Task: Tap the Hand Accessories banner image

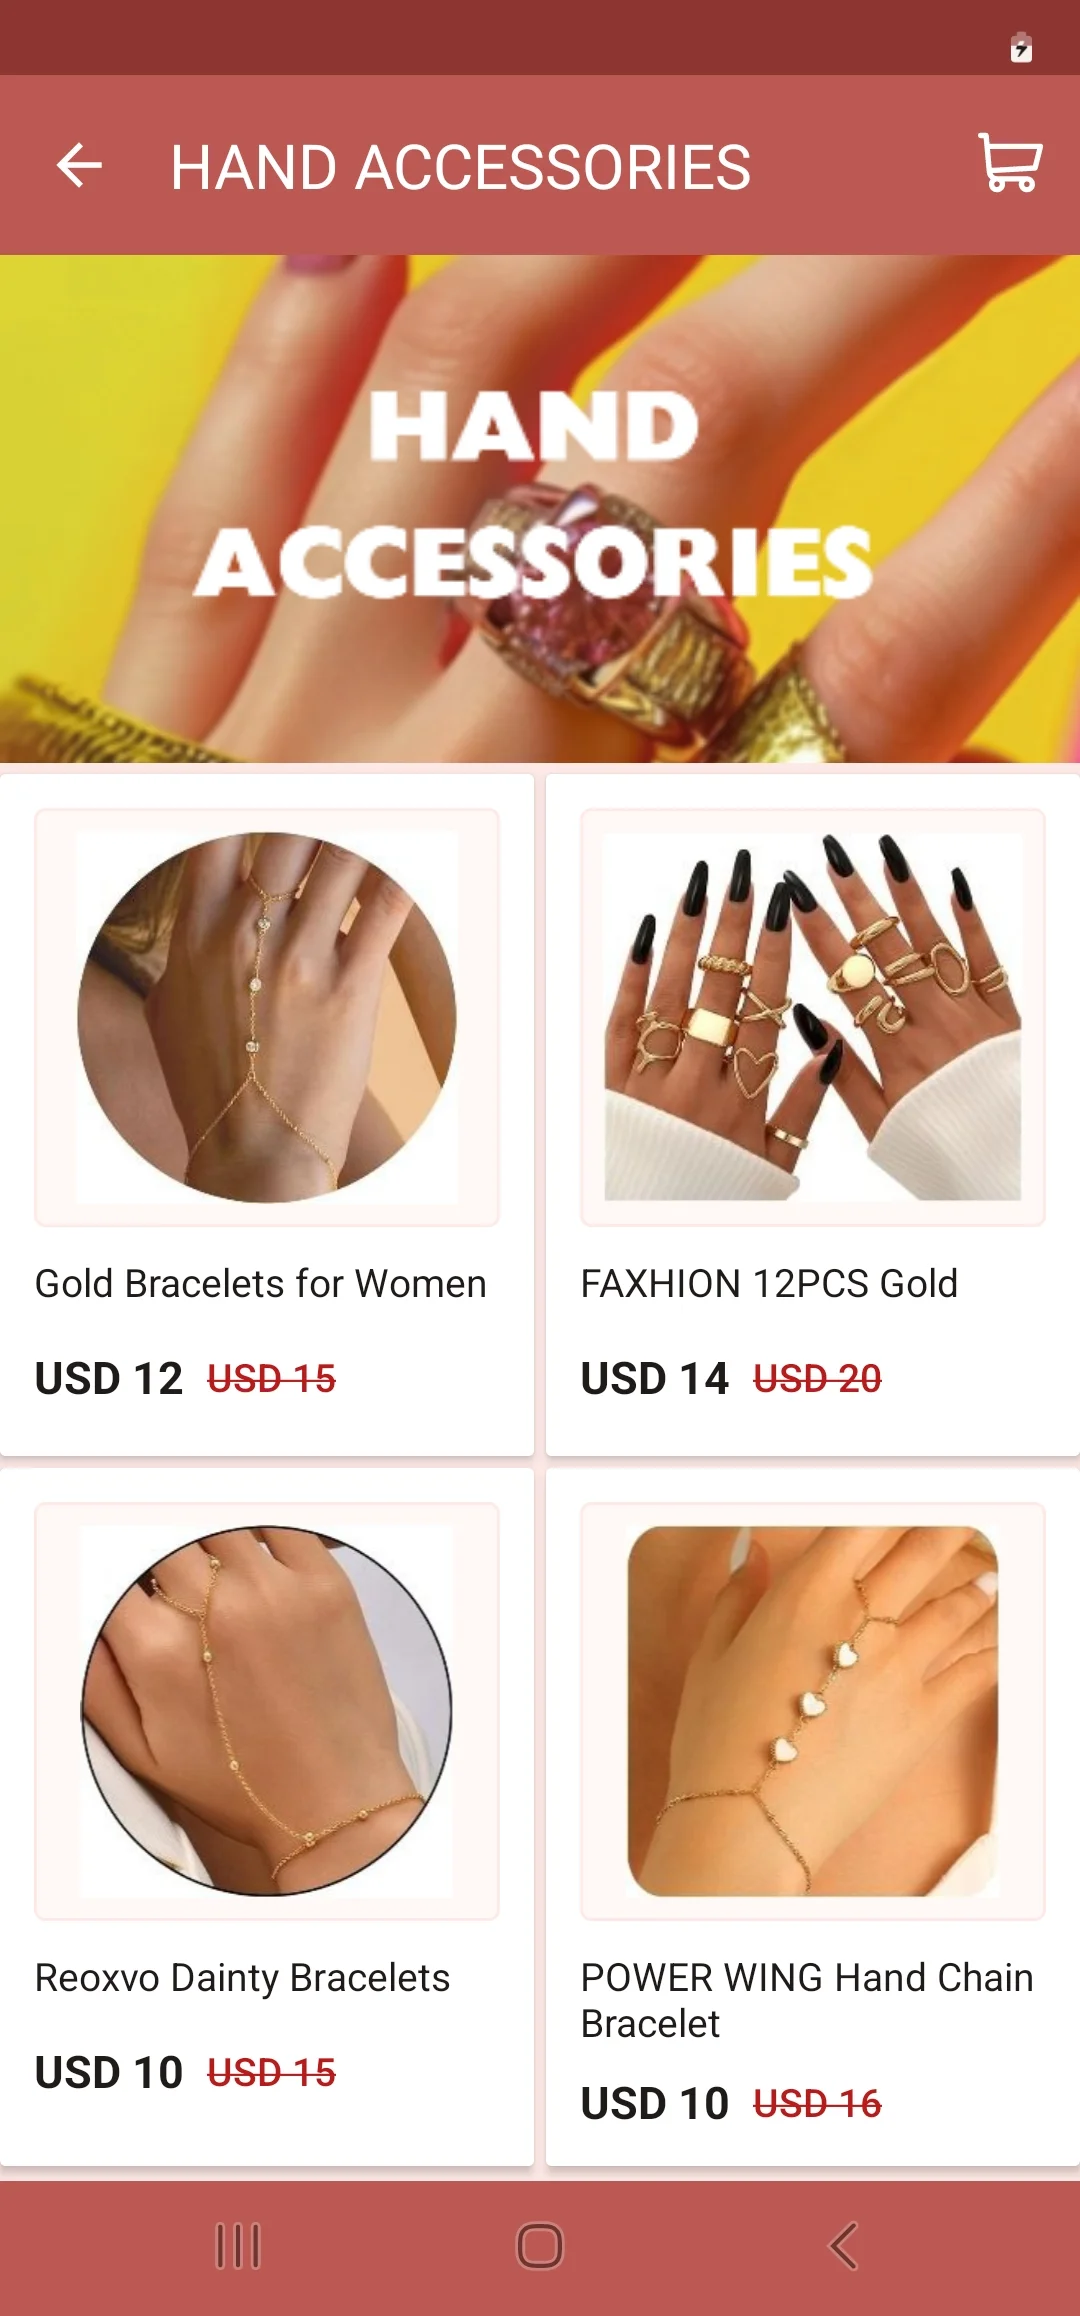Action: click(x=540, y=509)
